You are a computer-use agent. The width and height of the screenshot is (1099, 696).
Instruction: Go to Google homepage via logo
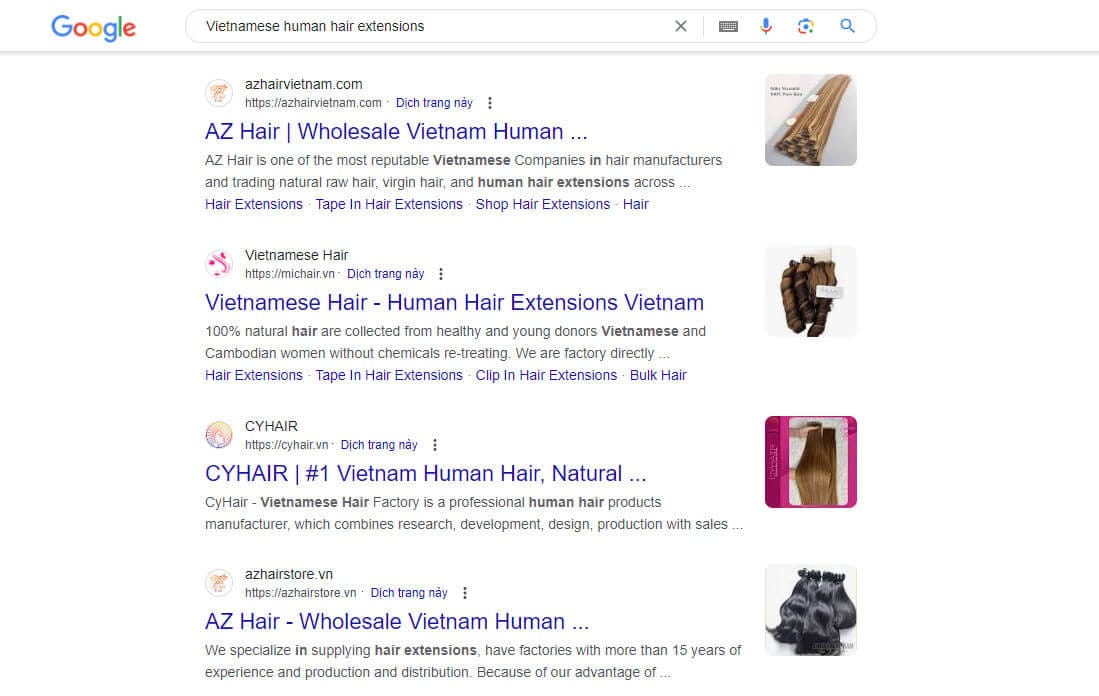coord(93,28)
